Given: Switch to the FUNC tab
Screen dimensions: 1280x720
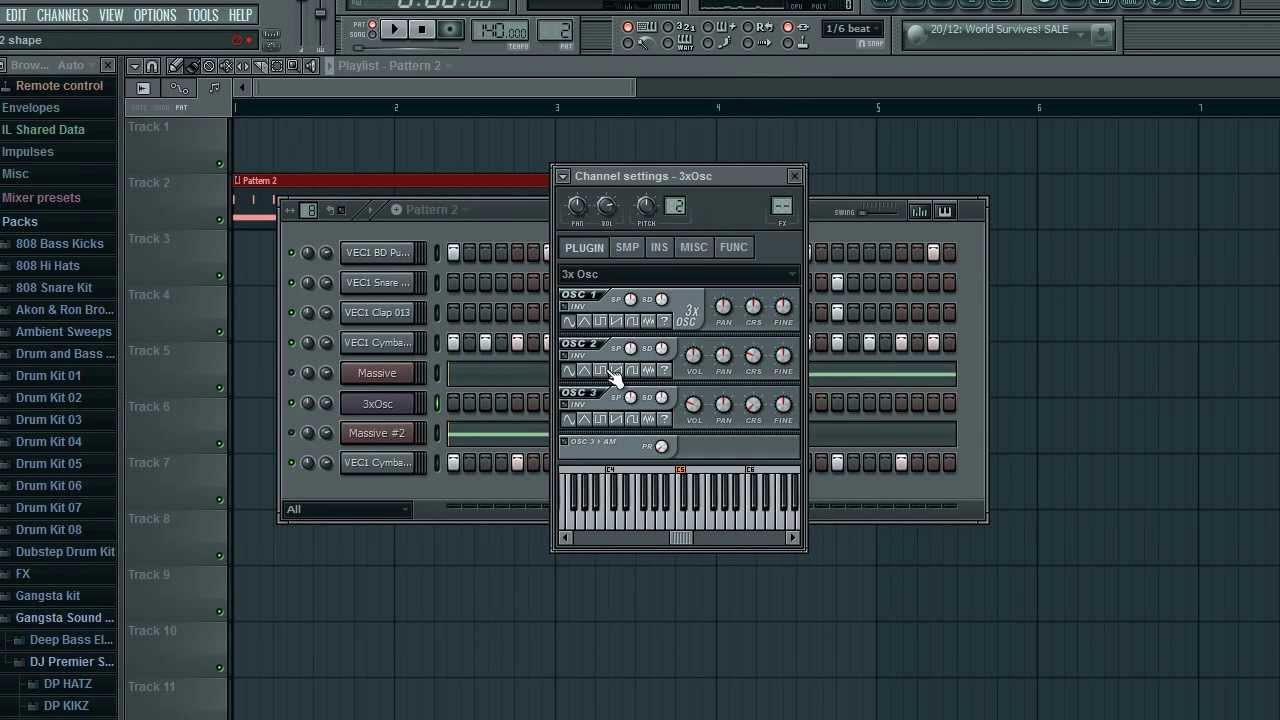Looking at the screenshot, I should 733,247.
